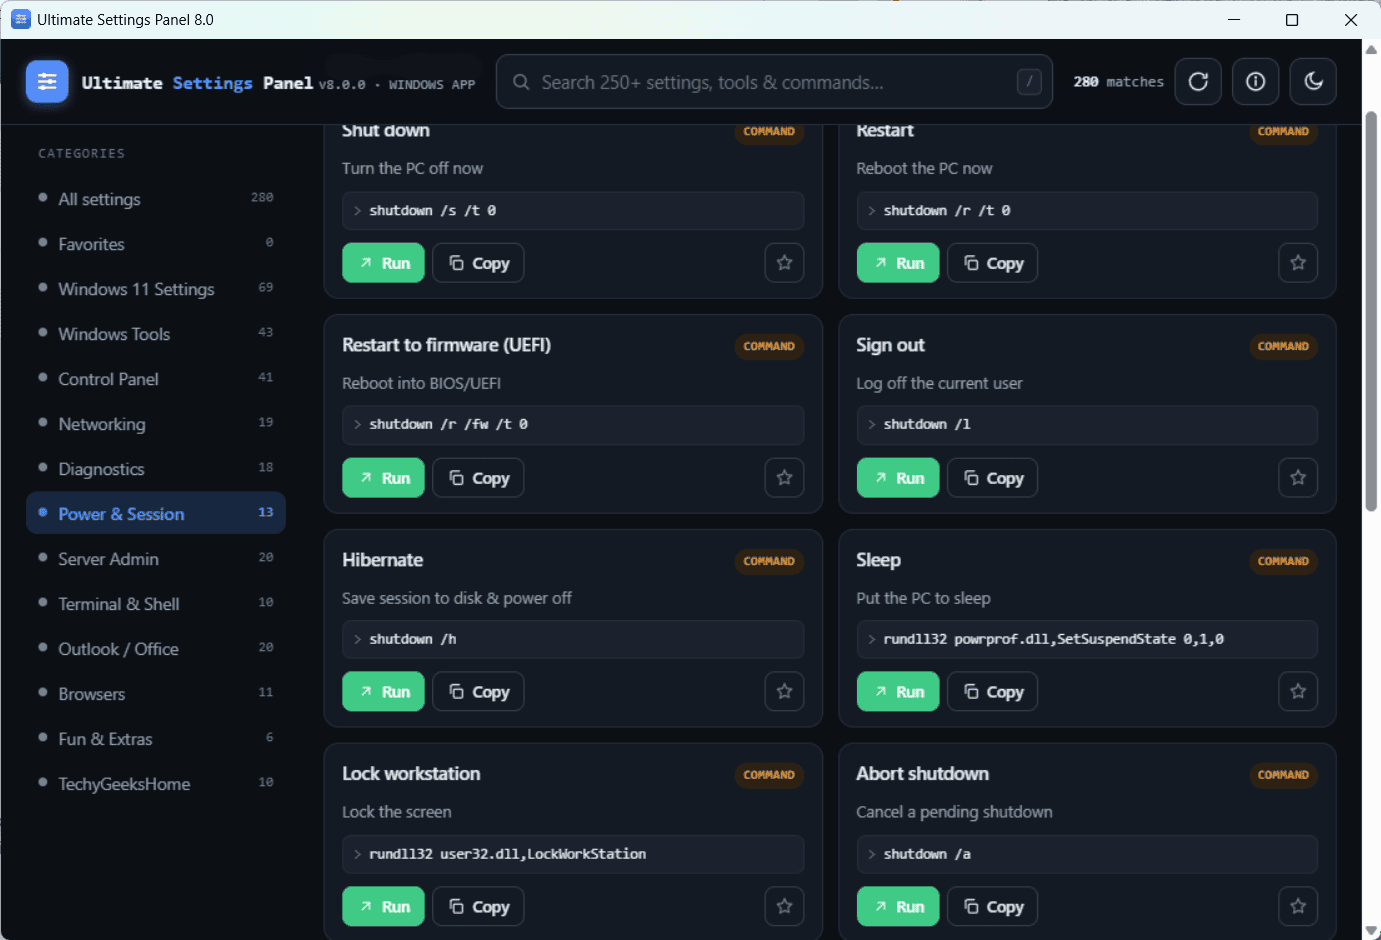1381x940 pixels.
Task: Star the Abort shutdown command
Action: [1298, 907]
